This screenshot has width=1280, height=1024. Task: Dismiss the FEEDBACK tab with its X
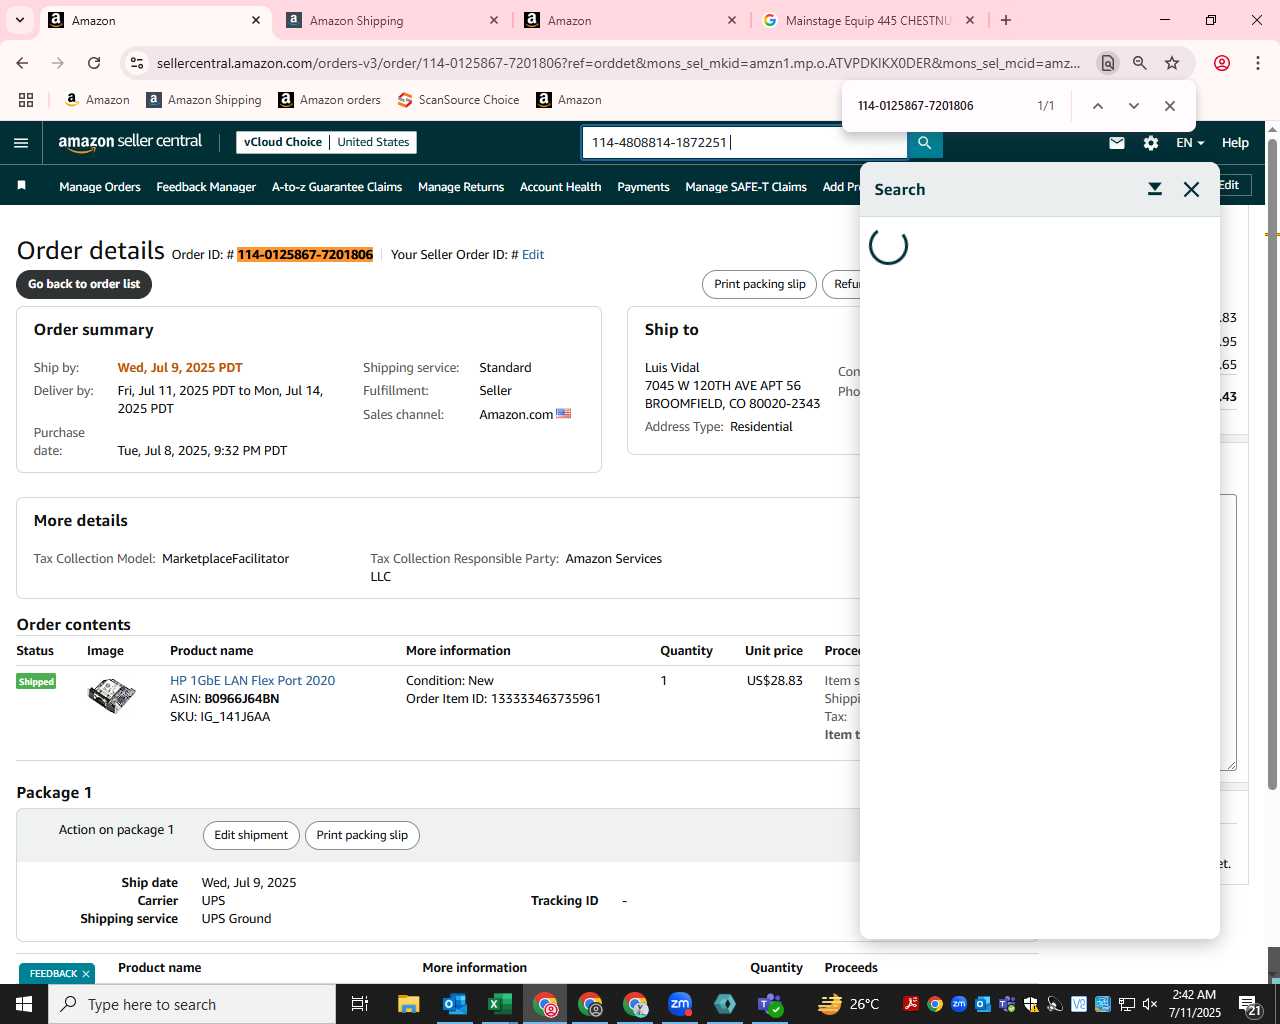[86, 974]
